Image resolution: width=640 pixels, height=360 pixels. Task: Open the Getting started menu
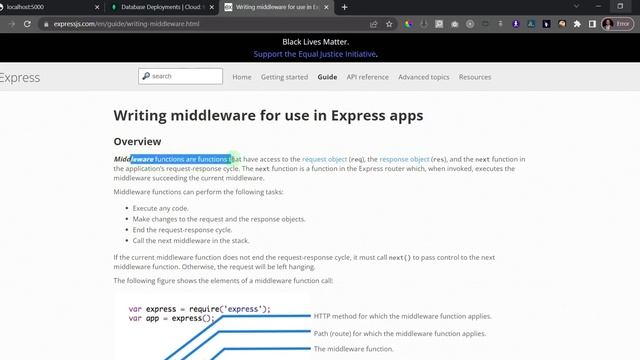[x=284, y=77]
